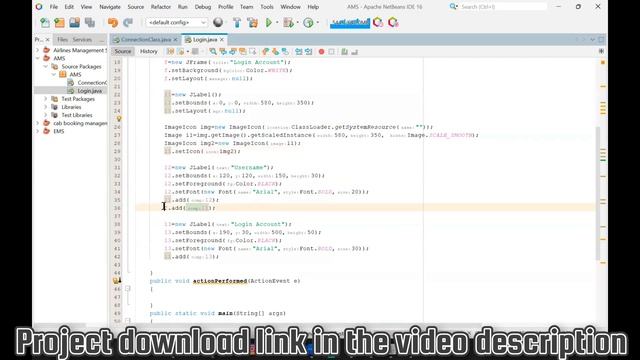Viewport: 640px width, 360px height.
Task: Click the Previous Bookmark icon
Action: [266, 51]
